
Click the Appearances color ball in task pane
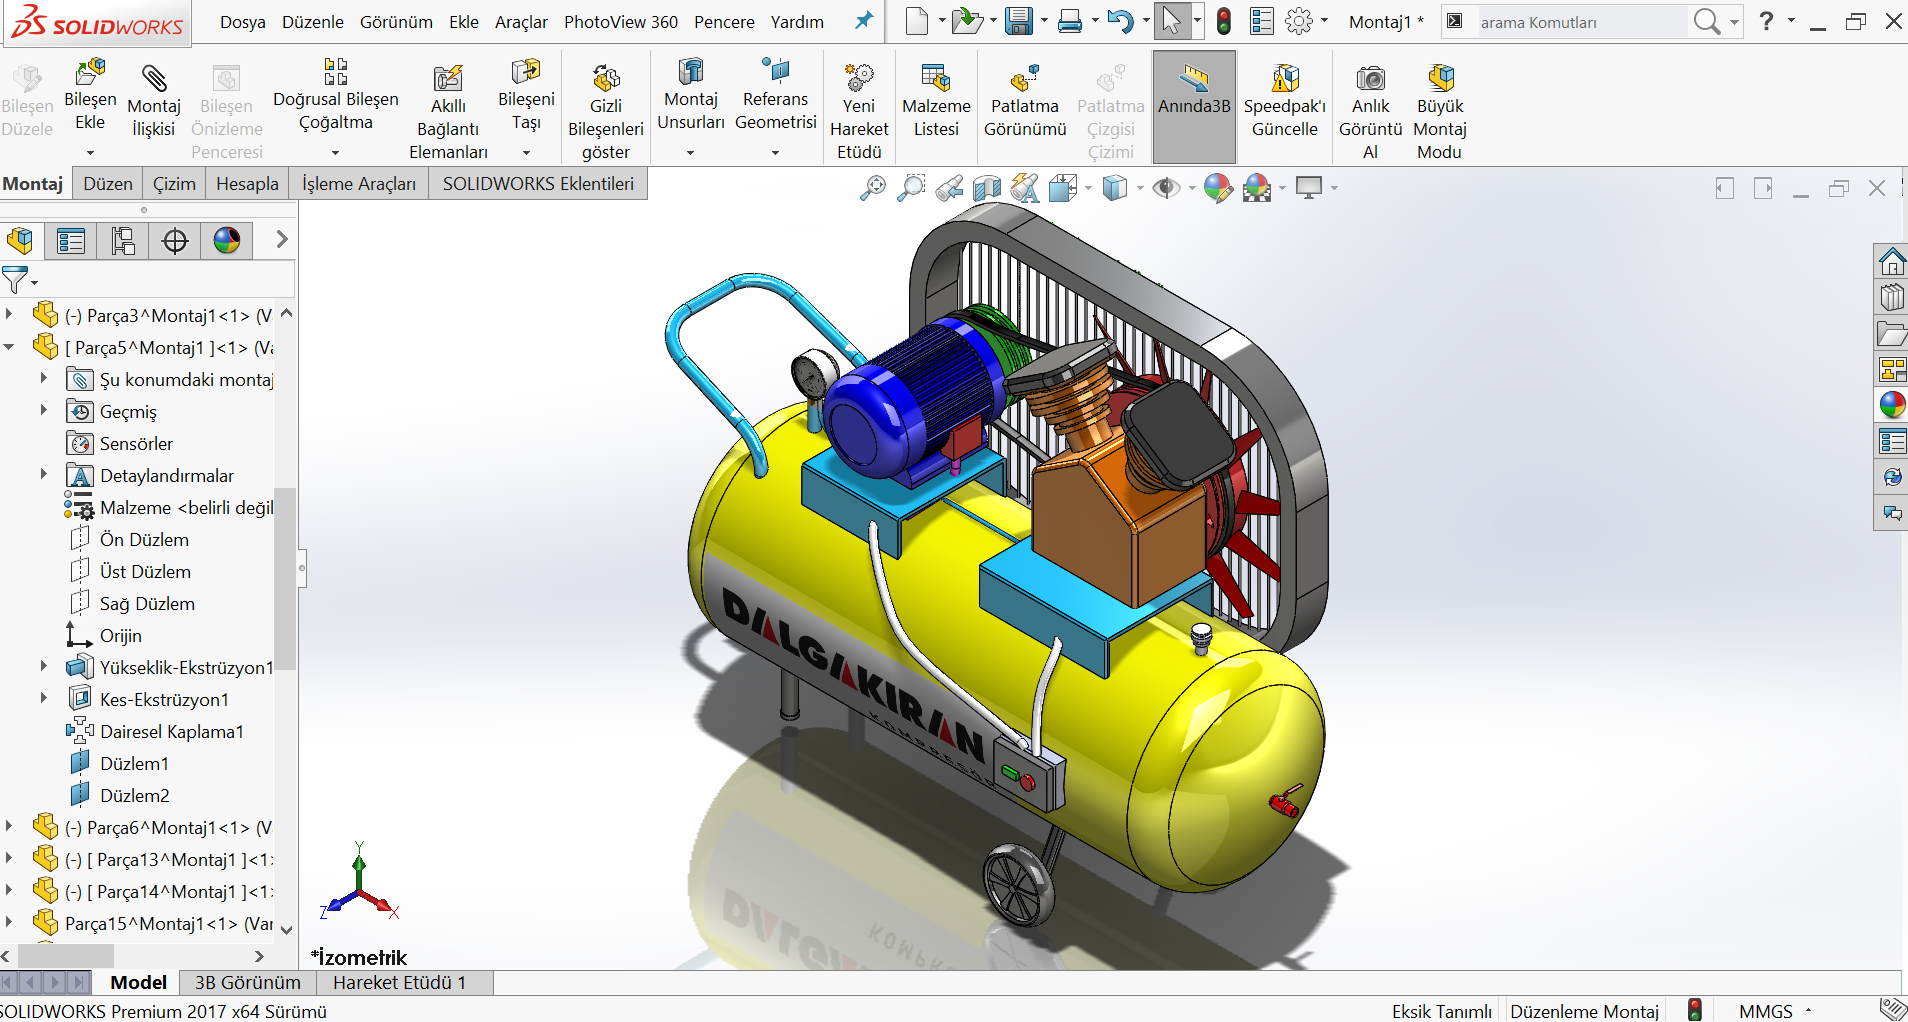point(1891,405)
